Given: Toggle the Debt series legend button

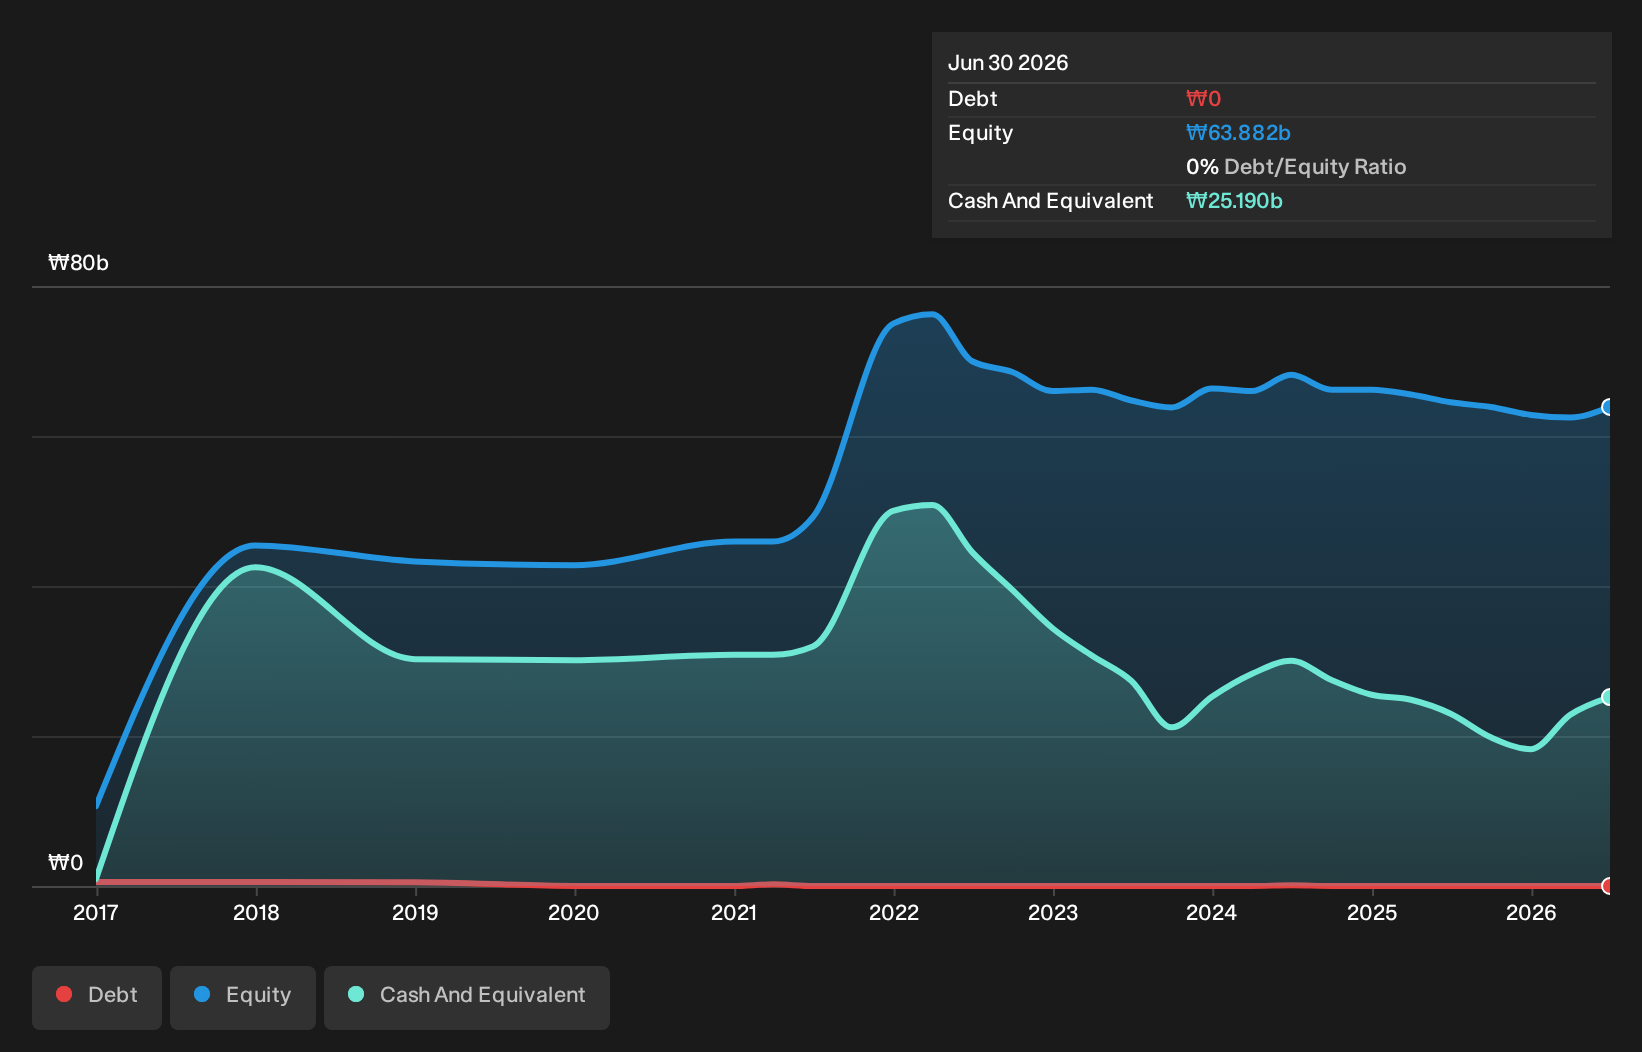Looking at the screenshot, I should click(x=97, y=997).
